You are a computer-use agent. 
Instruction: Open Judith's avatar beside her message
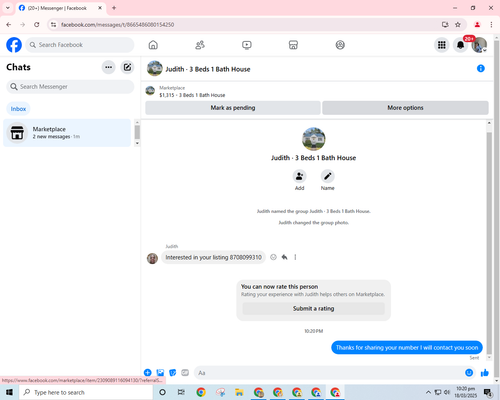click(152, 258)
